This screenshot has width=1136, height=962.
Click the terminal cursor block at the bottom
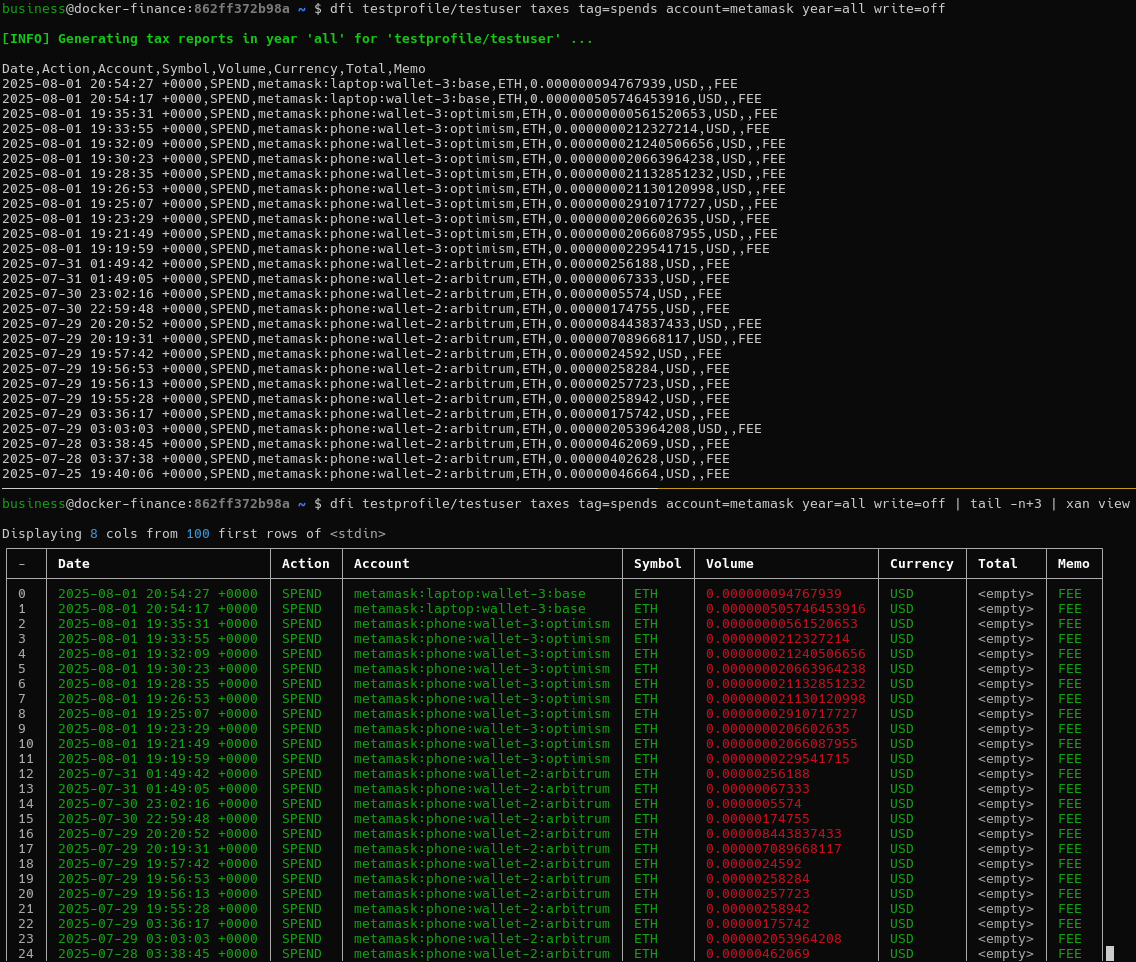coord(1109,954)
